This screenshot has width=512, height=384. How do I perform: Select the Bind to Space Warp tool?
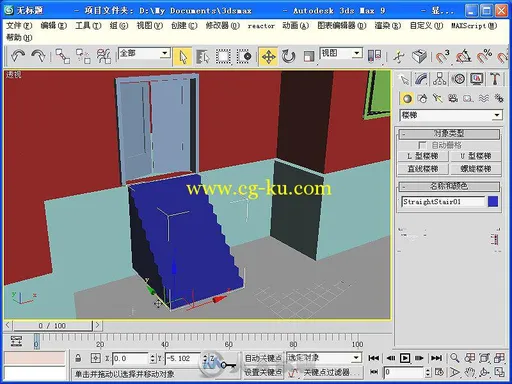pyautogui.click(x=104, y=56)
